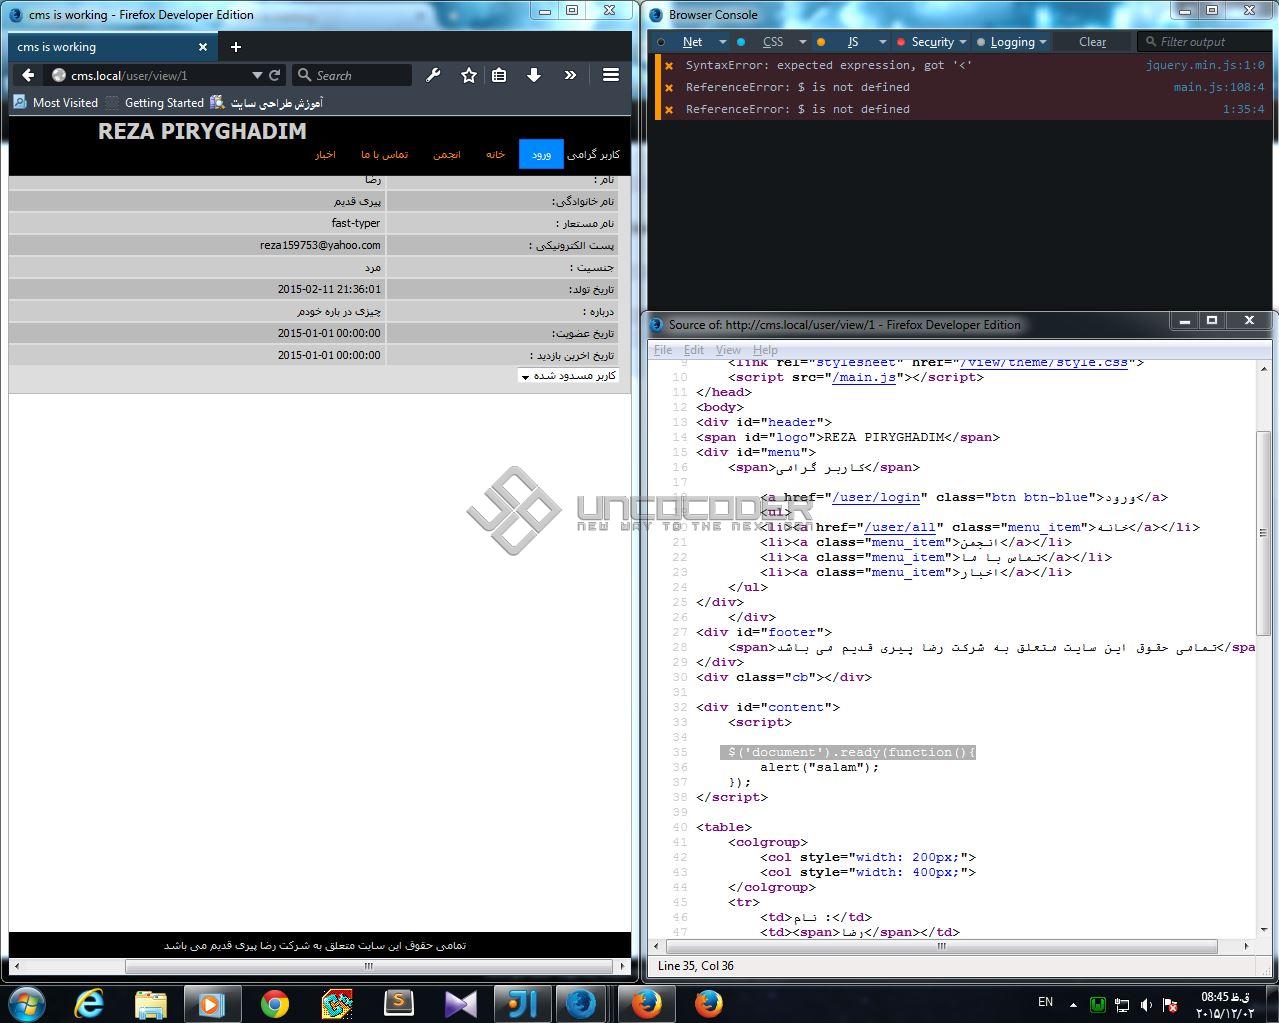This screenshot has height=1023, width=1279.
Task: Open the downloads arrow icon
Action: point(534,75)
